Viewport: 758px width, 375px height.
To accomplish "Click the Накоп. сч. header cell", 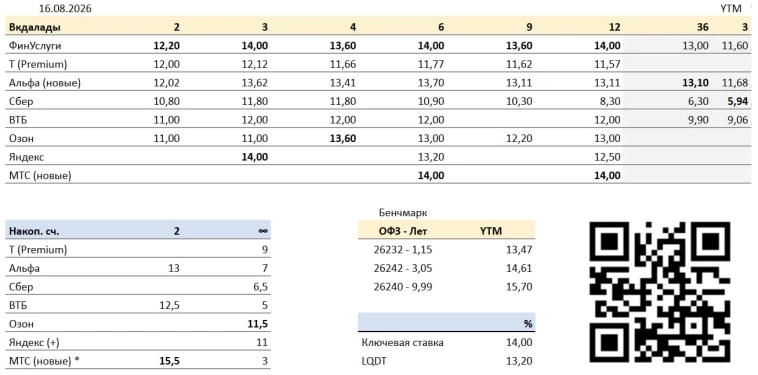I will (34, 231).
